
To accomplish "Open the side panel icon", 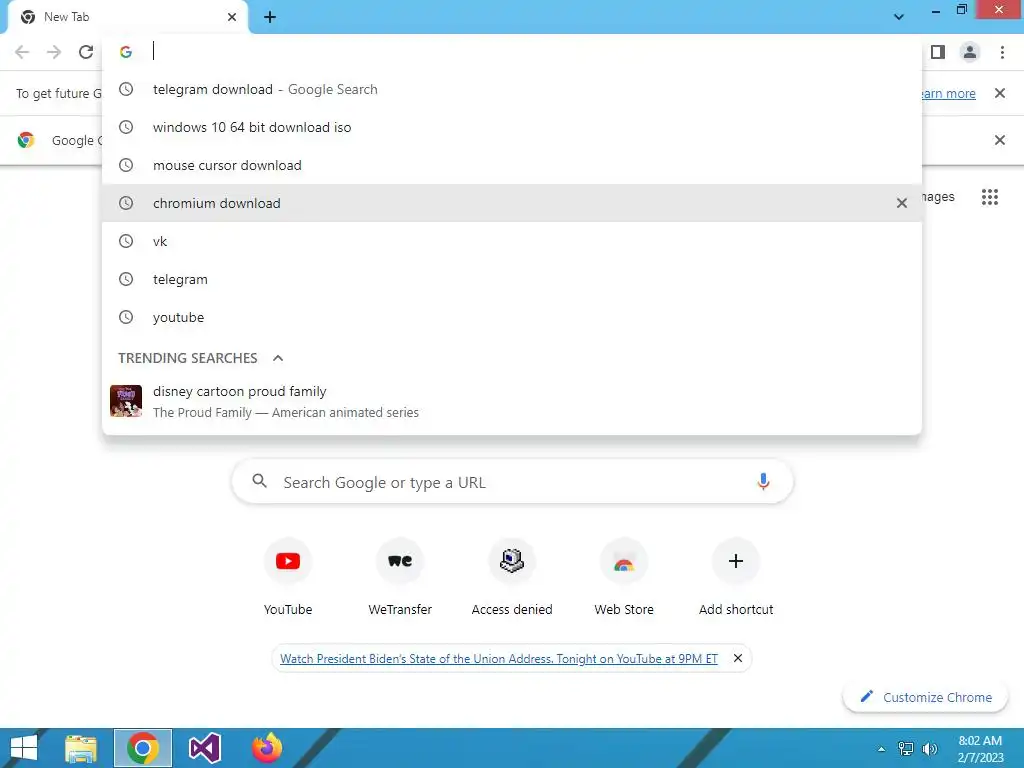I will 938,52.
